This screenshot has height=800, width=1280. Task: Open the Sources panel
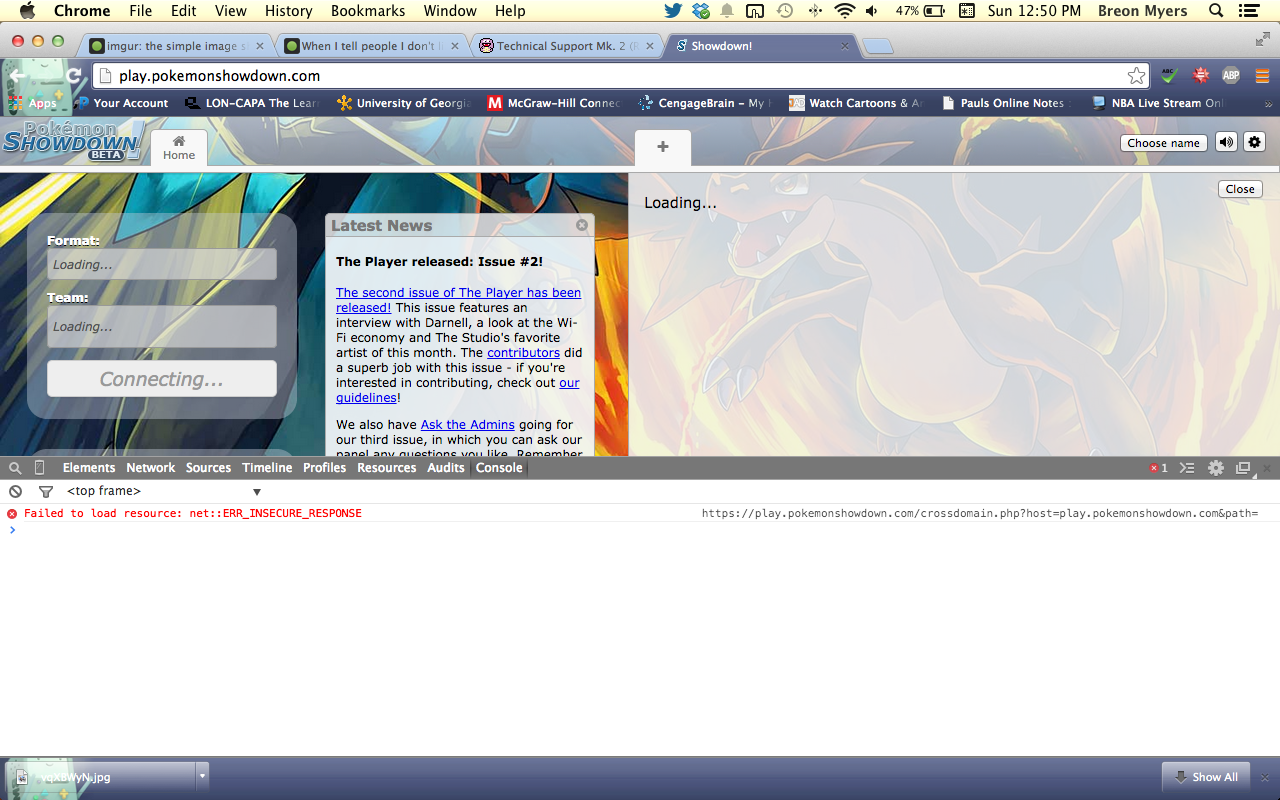(208, 468)
